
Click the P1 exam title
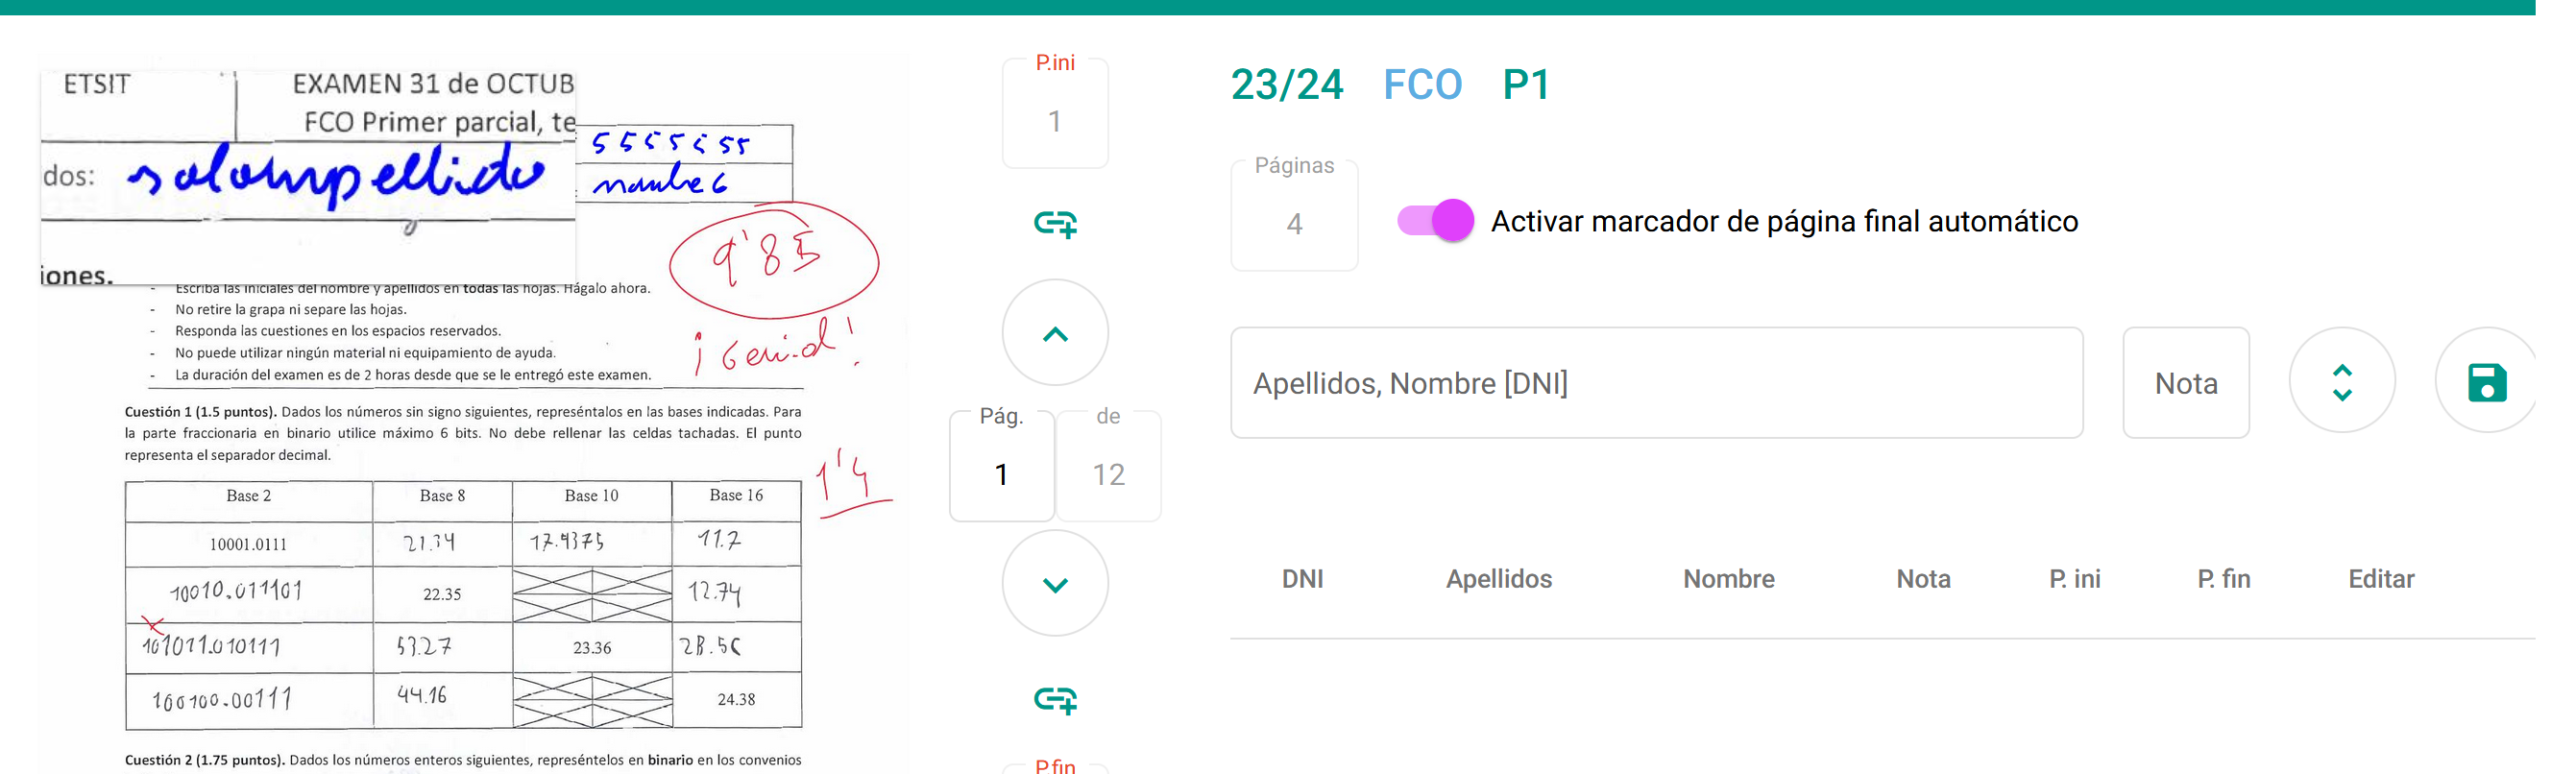click(x=1525, y=85)
